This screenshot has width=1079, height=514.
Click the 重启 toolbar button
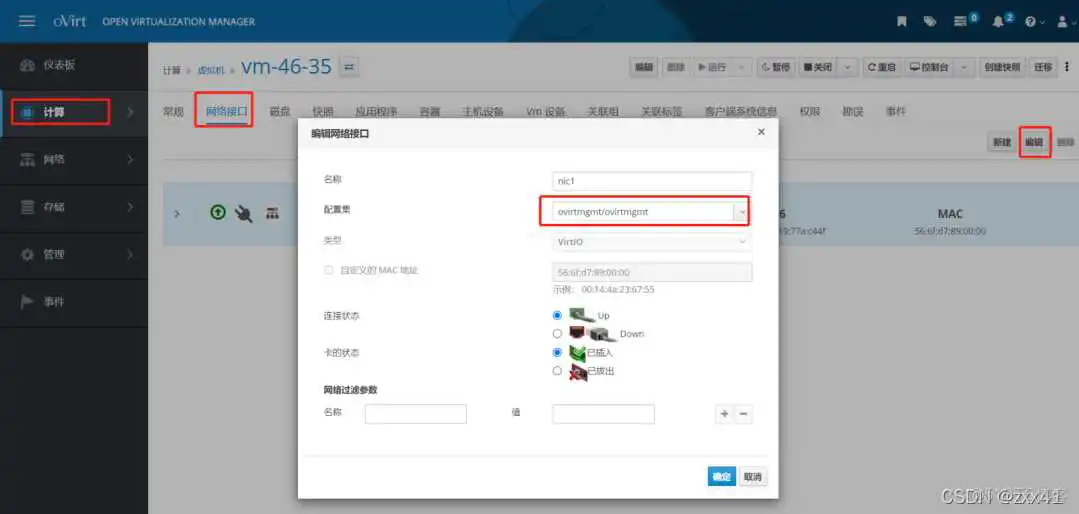point(881,67)
